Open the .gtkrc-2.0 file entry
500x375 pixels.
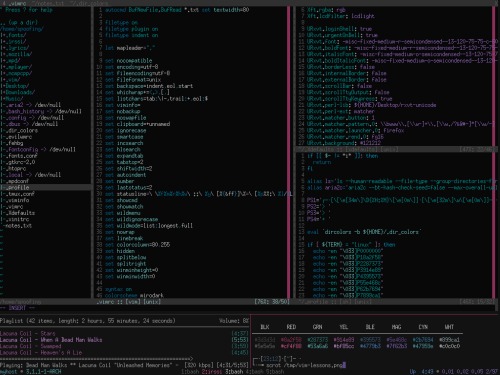20,162
